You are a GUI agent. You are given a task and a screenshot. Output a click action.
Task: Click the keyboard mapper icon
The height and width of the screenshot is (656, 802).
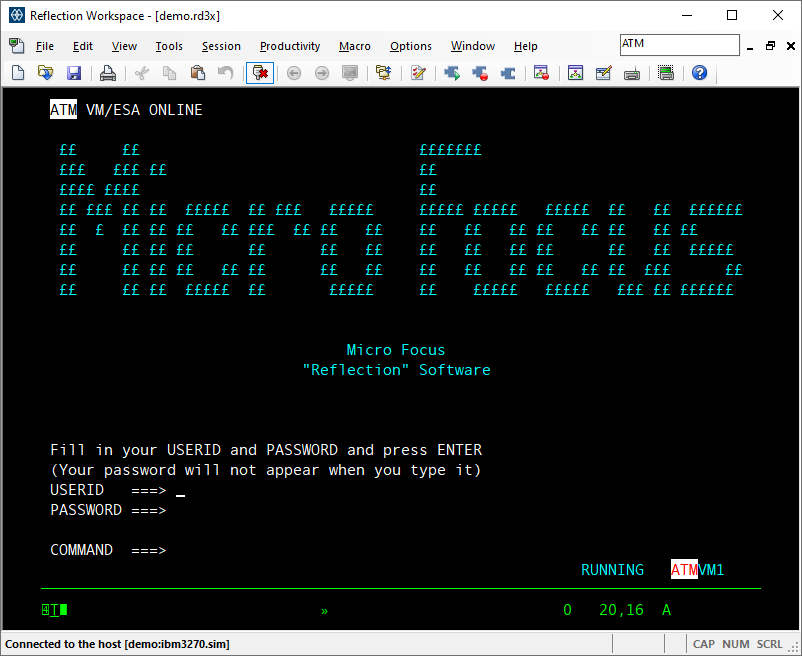[632, 74]
